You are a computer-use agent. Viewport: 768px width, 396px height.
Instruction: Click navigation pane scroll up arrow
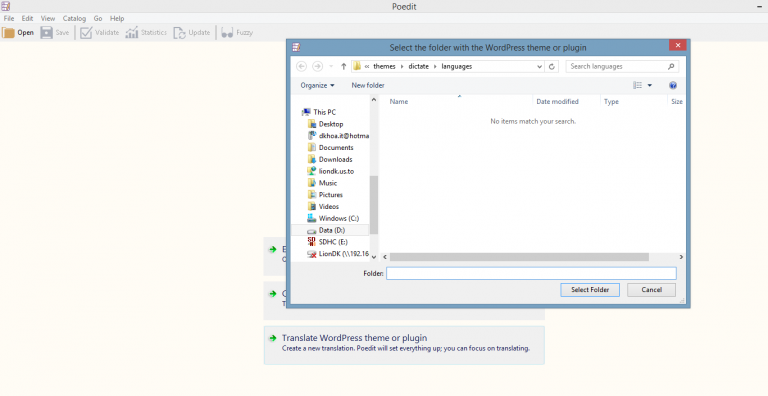tap(374, 99)
